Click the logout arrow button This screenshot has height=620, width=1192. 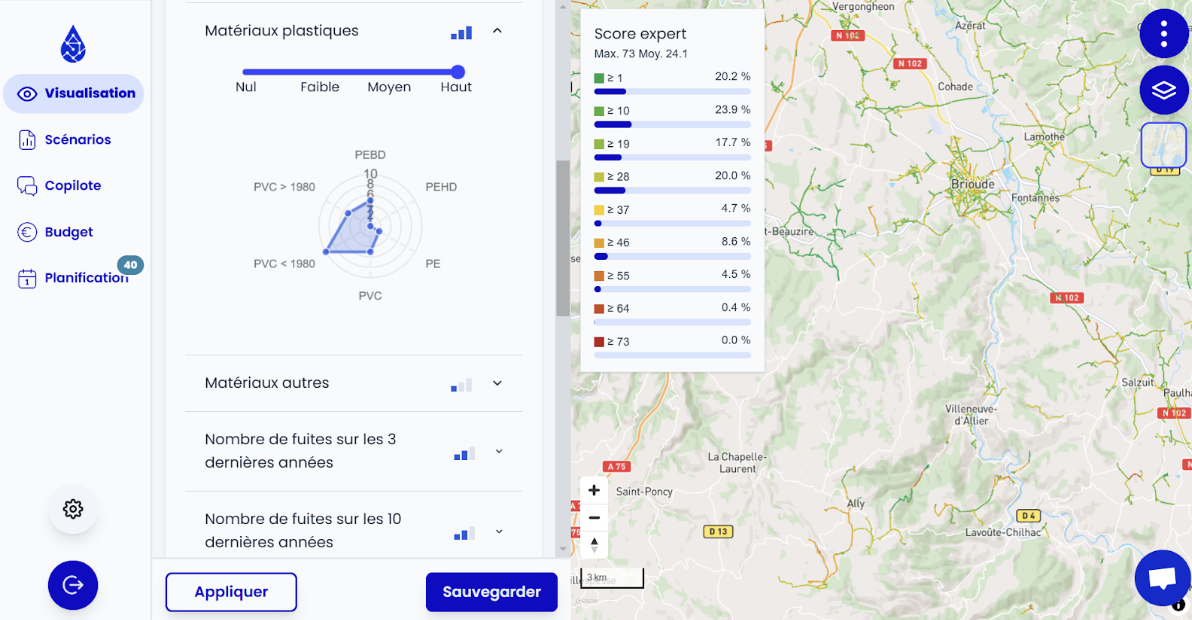point(73,585)
